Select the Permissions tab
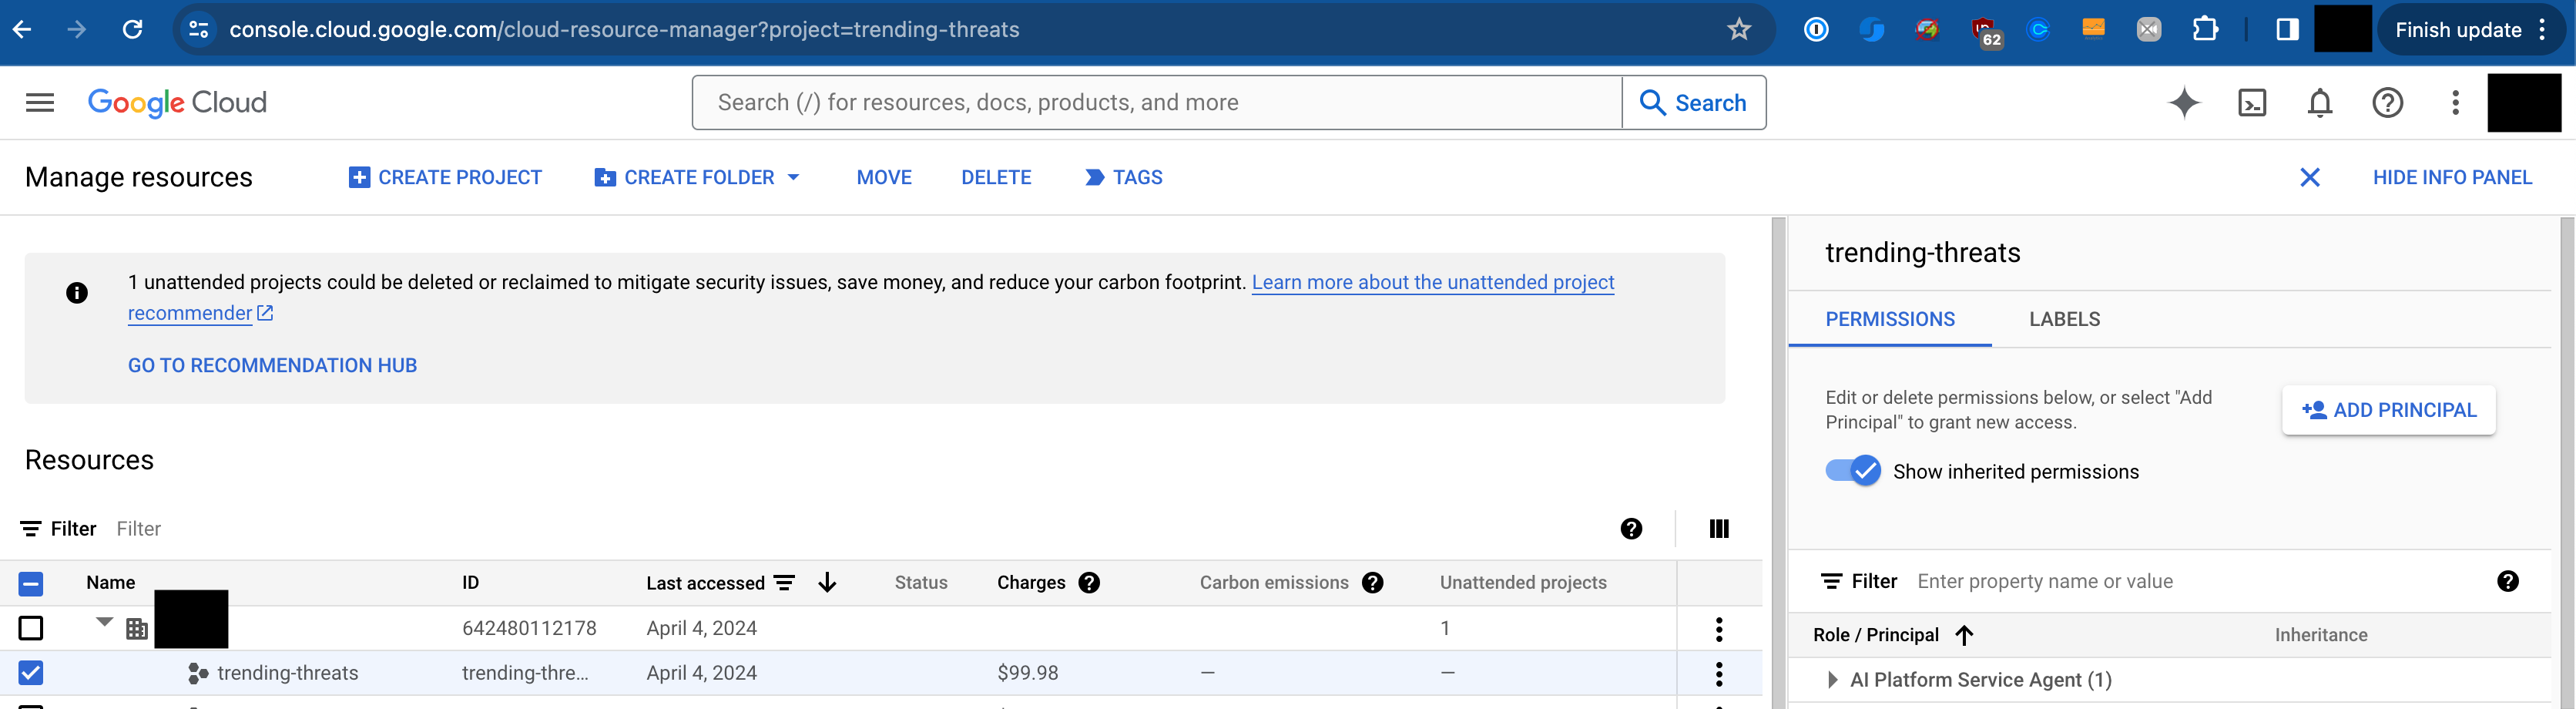 (x=1889, y=319)
